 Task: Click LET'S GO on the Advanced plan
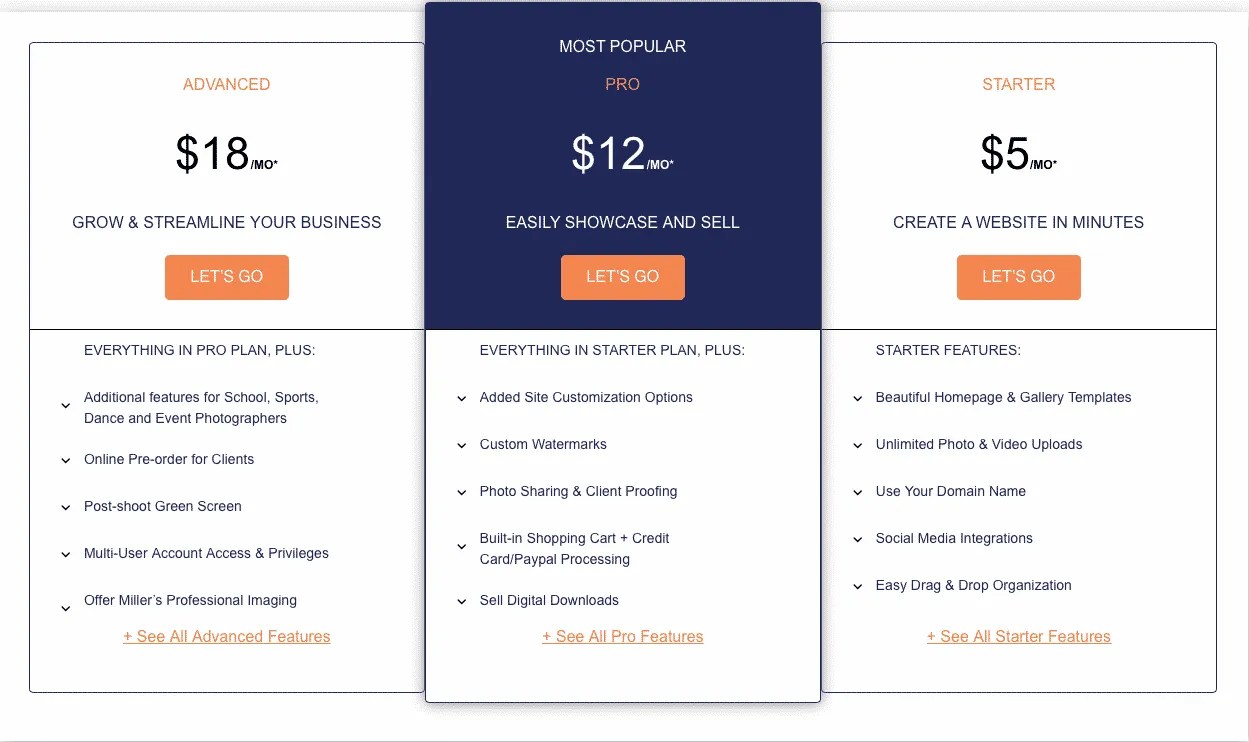coord(226,277)
